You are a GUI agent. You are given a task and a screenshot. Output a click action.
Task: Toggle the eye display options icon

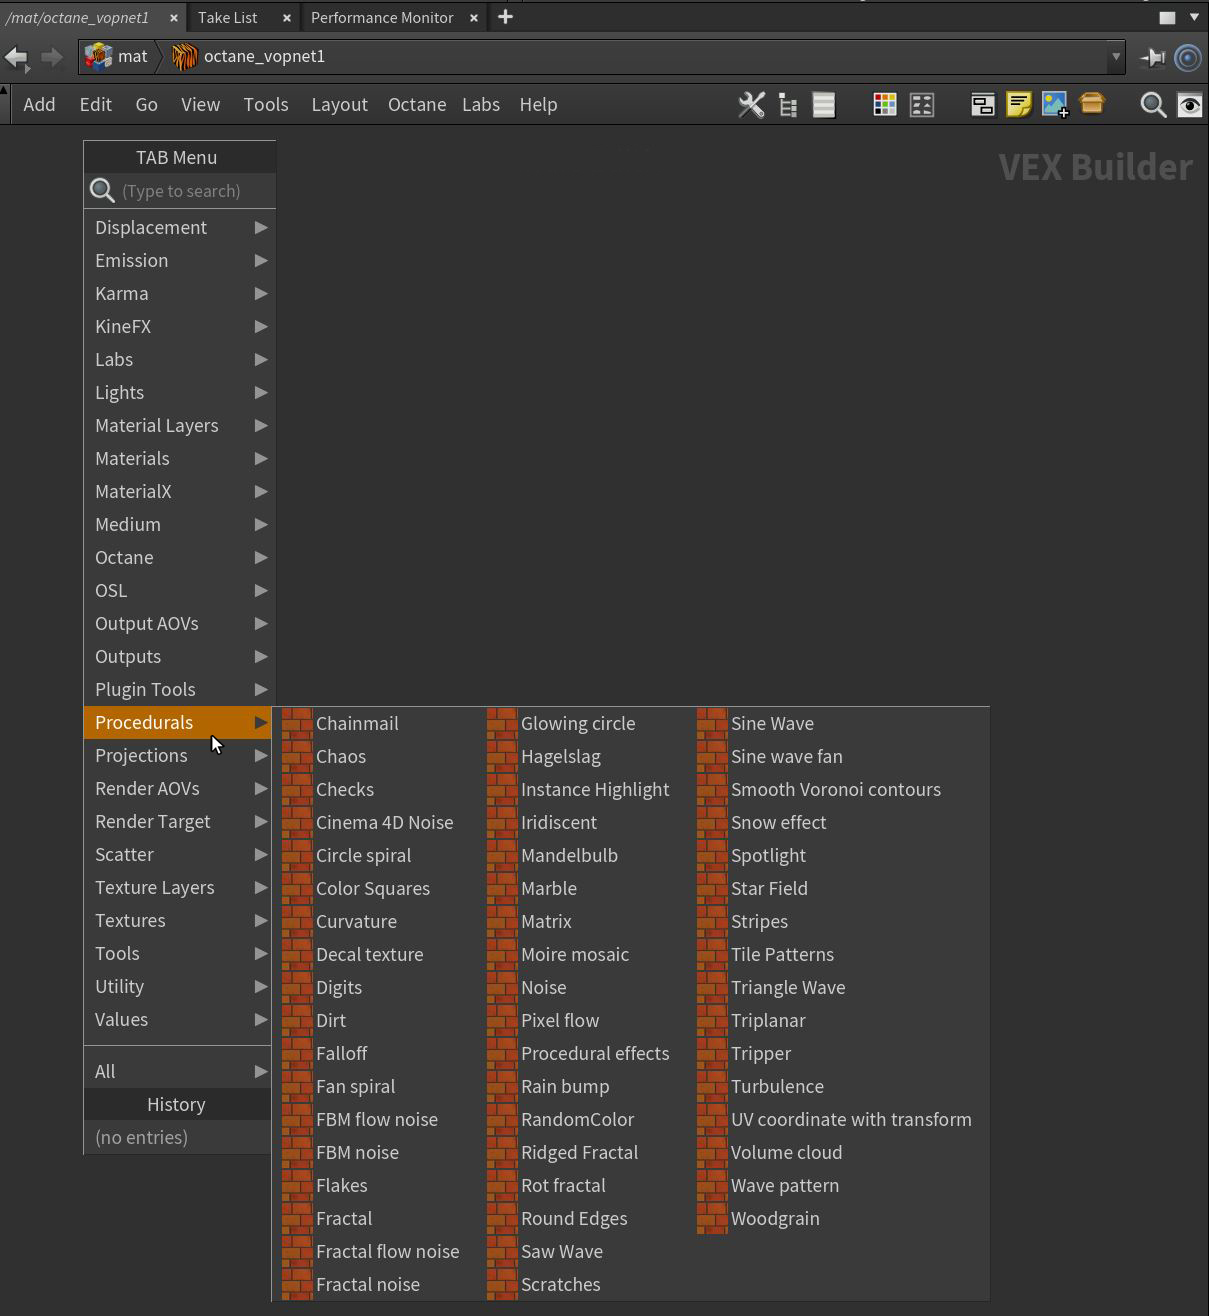pos(1189,105)
